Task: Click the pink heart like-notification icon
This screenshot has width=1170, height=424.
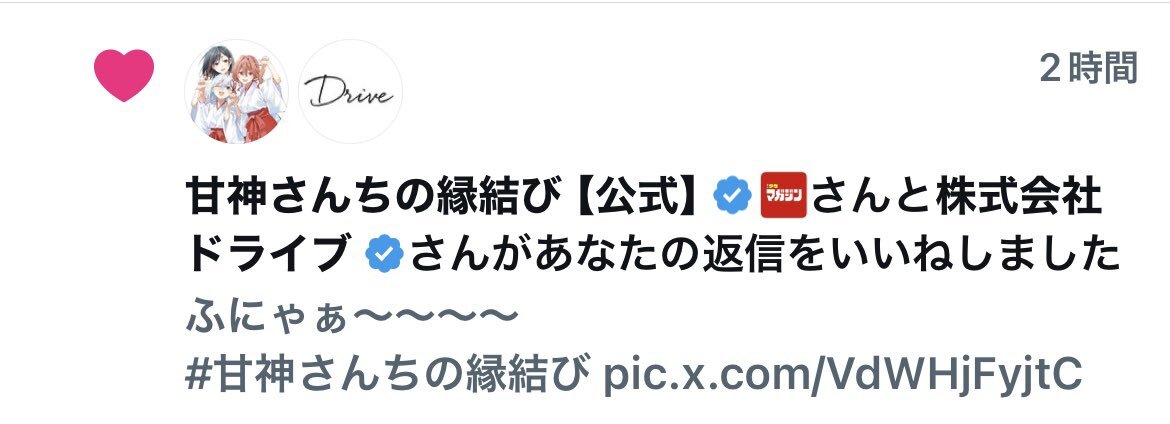Action: point(124,75)
